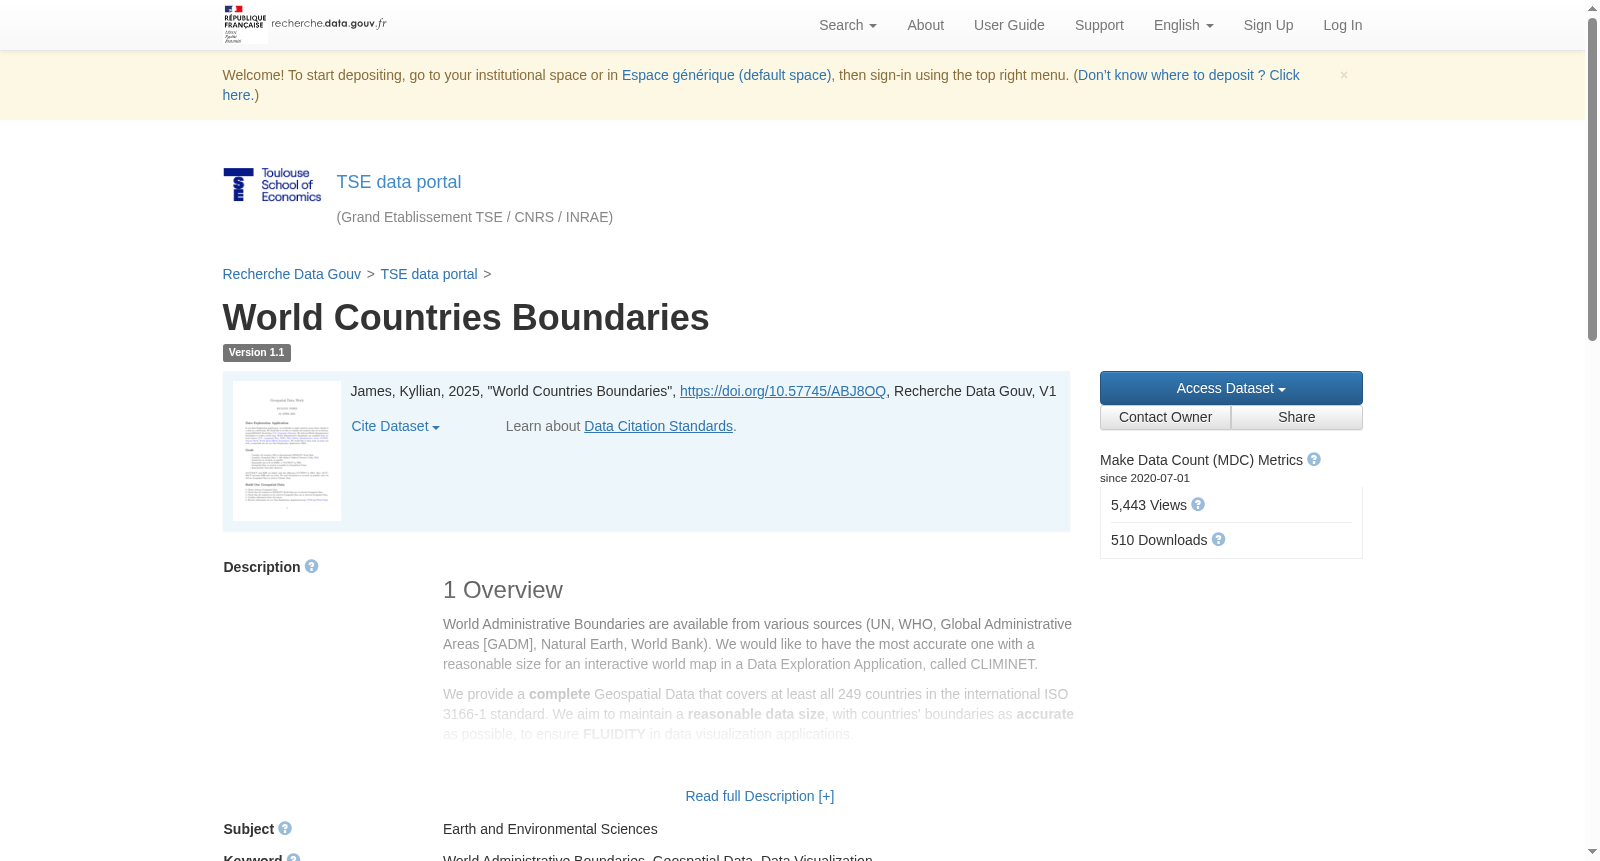Screen dimensions: 1600x861
Task: Go to Recherche Data Gouv breadcrumb
Action: tap(291, 274)
